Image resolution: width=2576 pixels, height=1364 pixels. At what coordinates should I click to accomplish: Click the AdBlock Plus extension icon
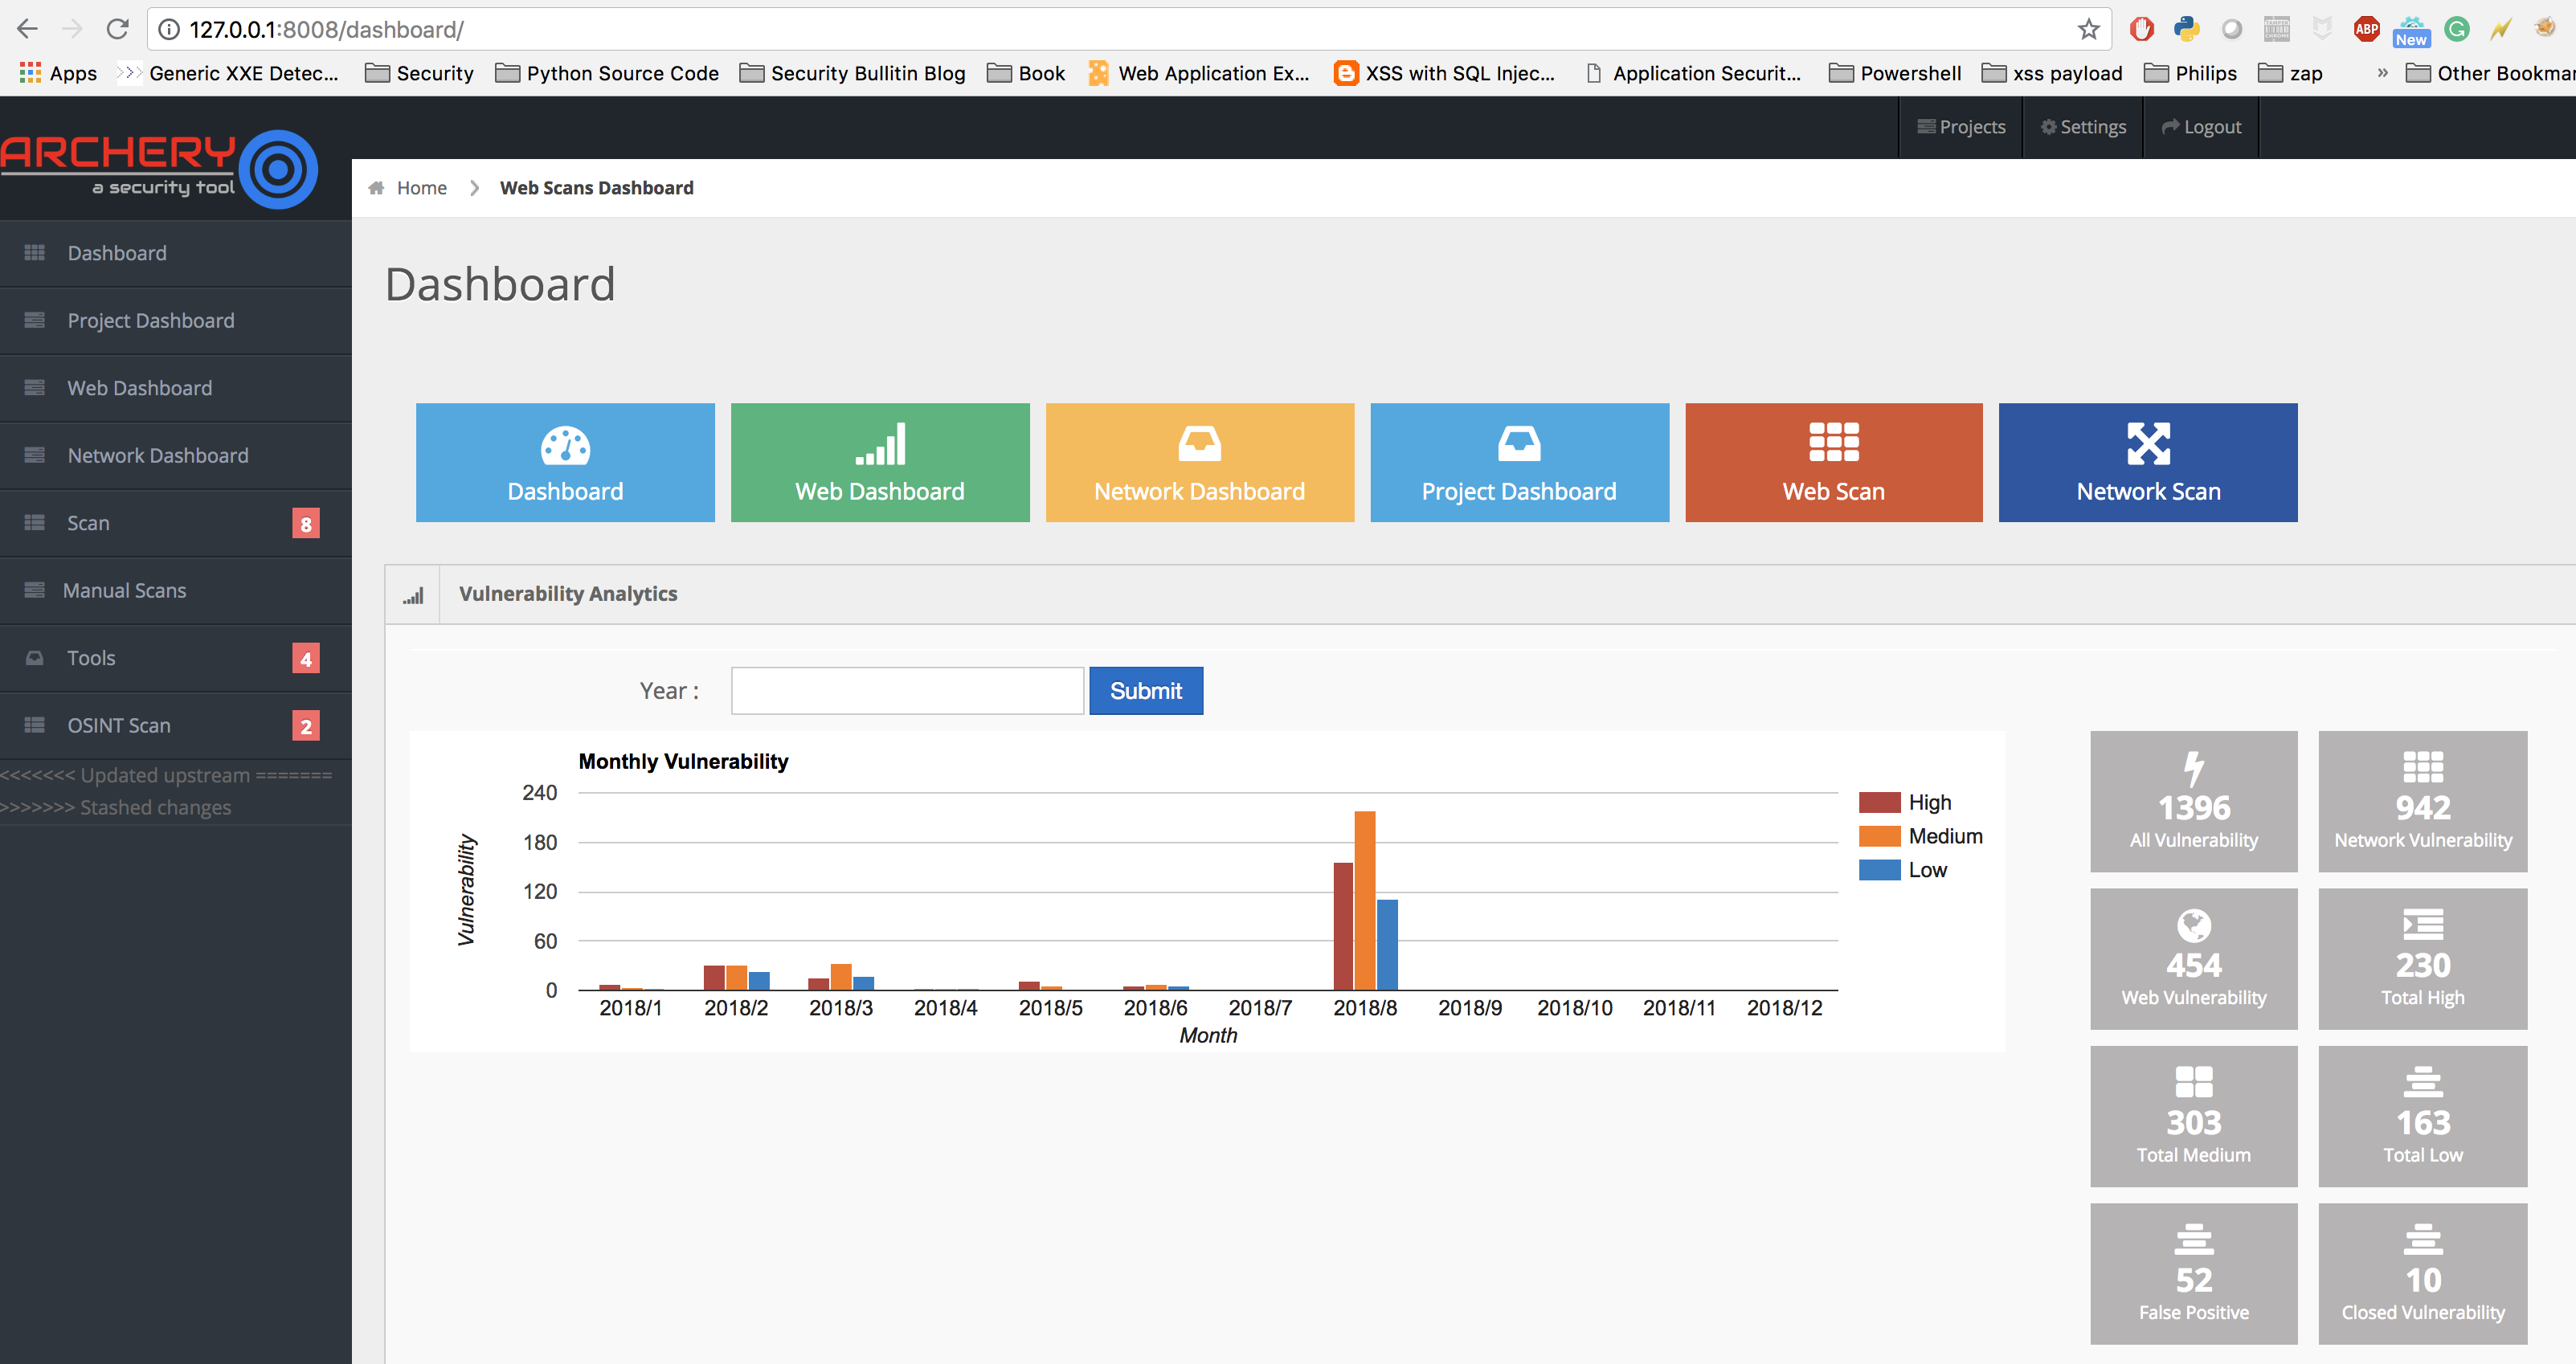click(x=2366, y=29)
